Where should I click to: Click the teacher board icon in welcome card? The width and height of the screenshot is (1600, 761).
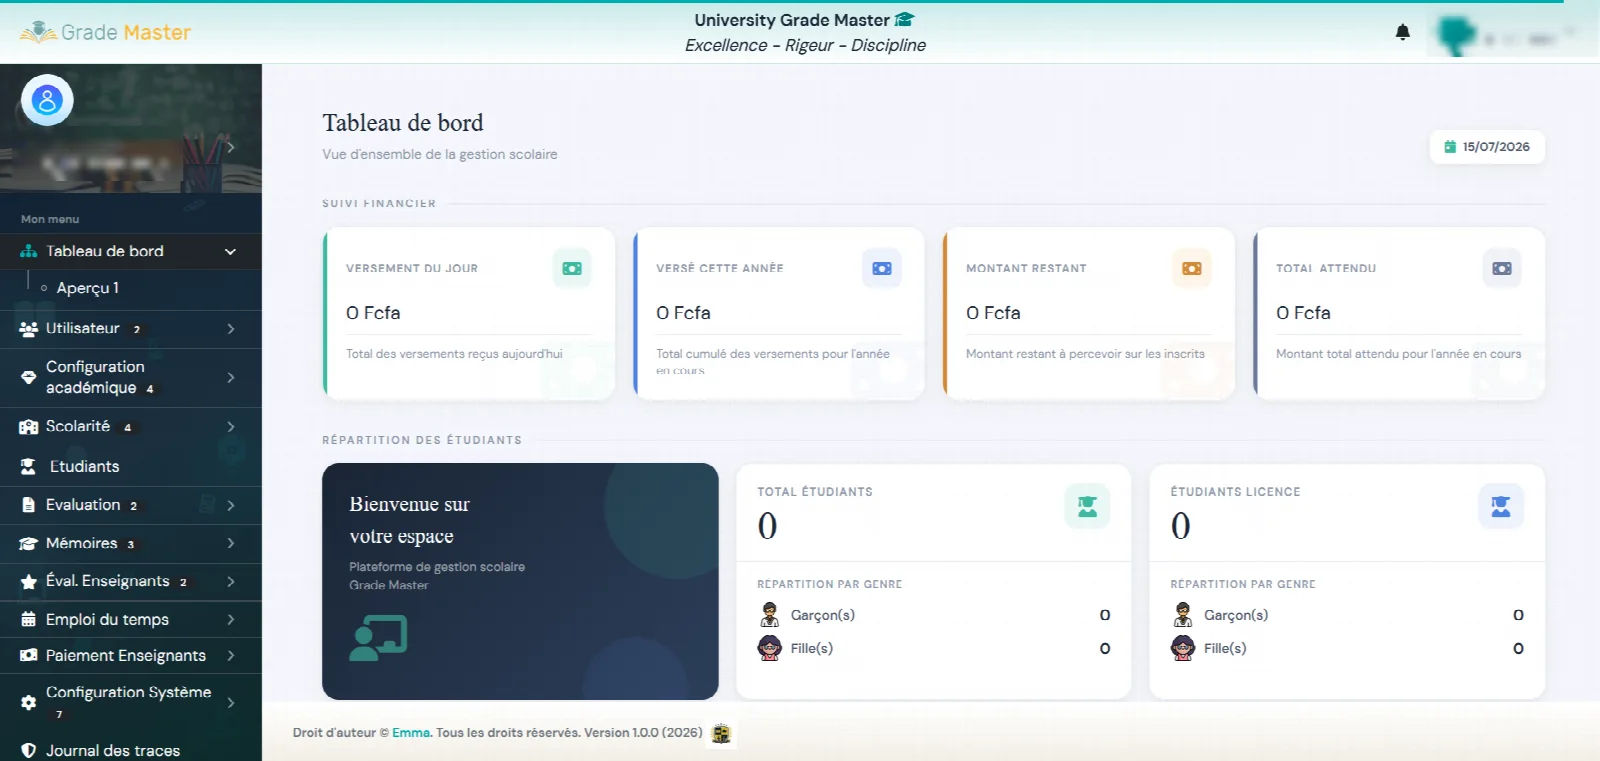[378, 637]
